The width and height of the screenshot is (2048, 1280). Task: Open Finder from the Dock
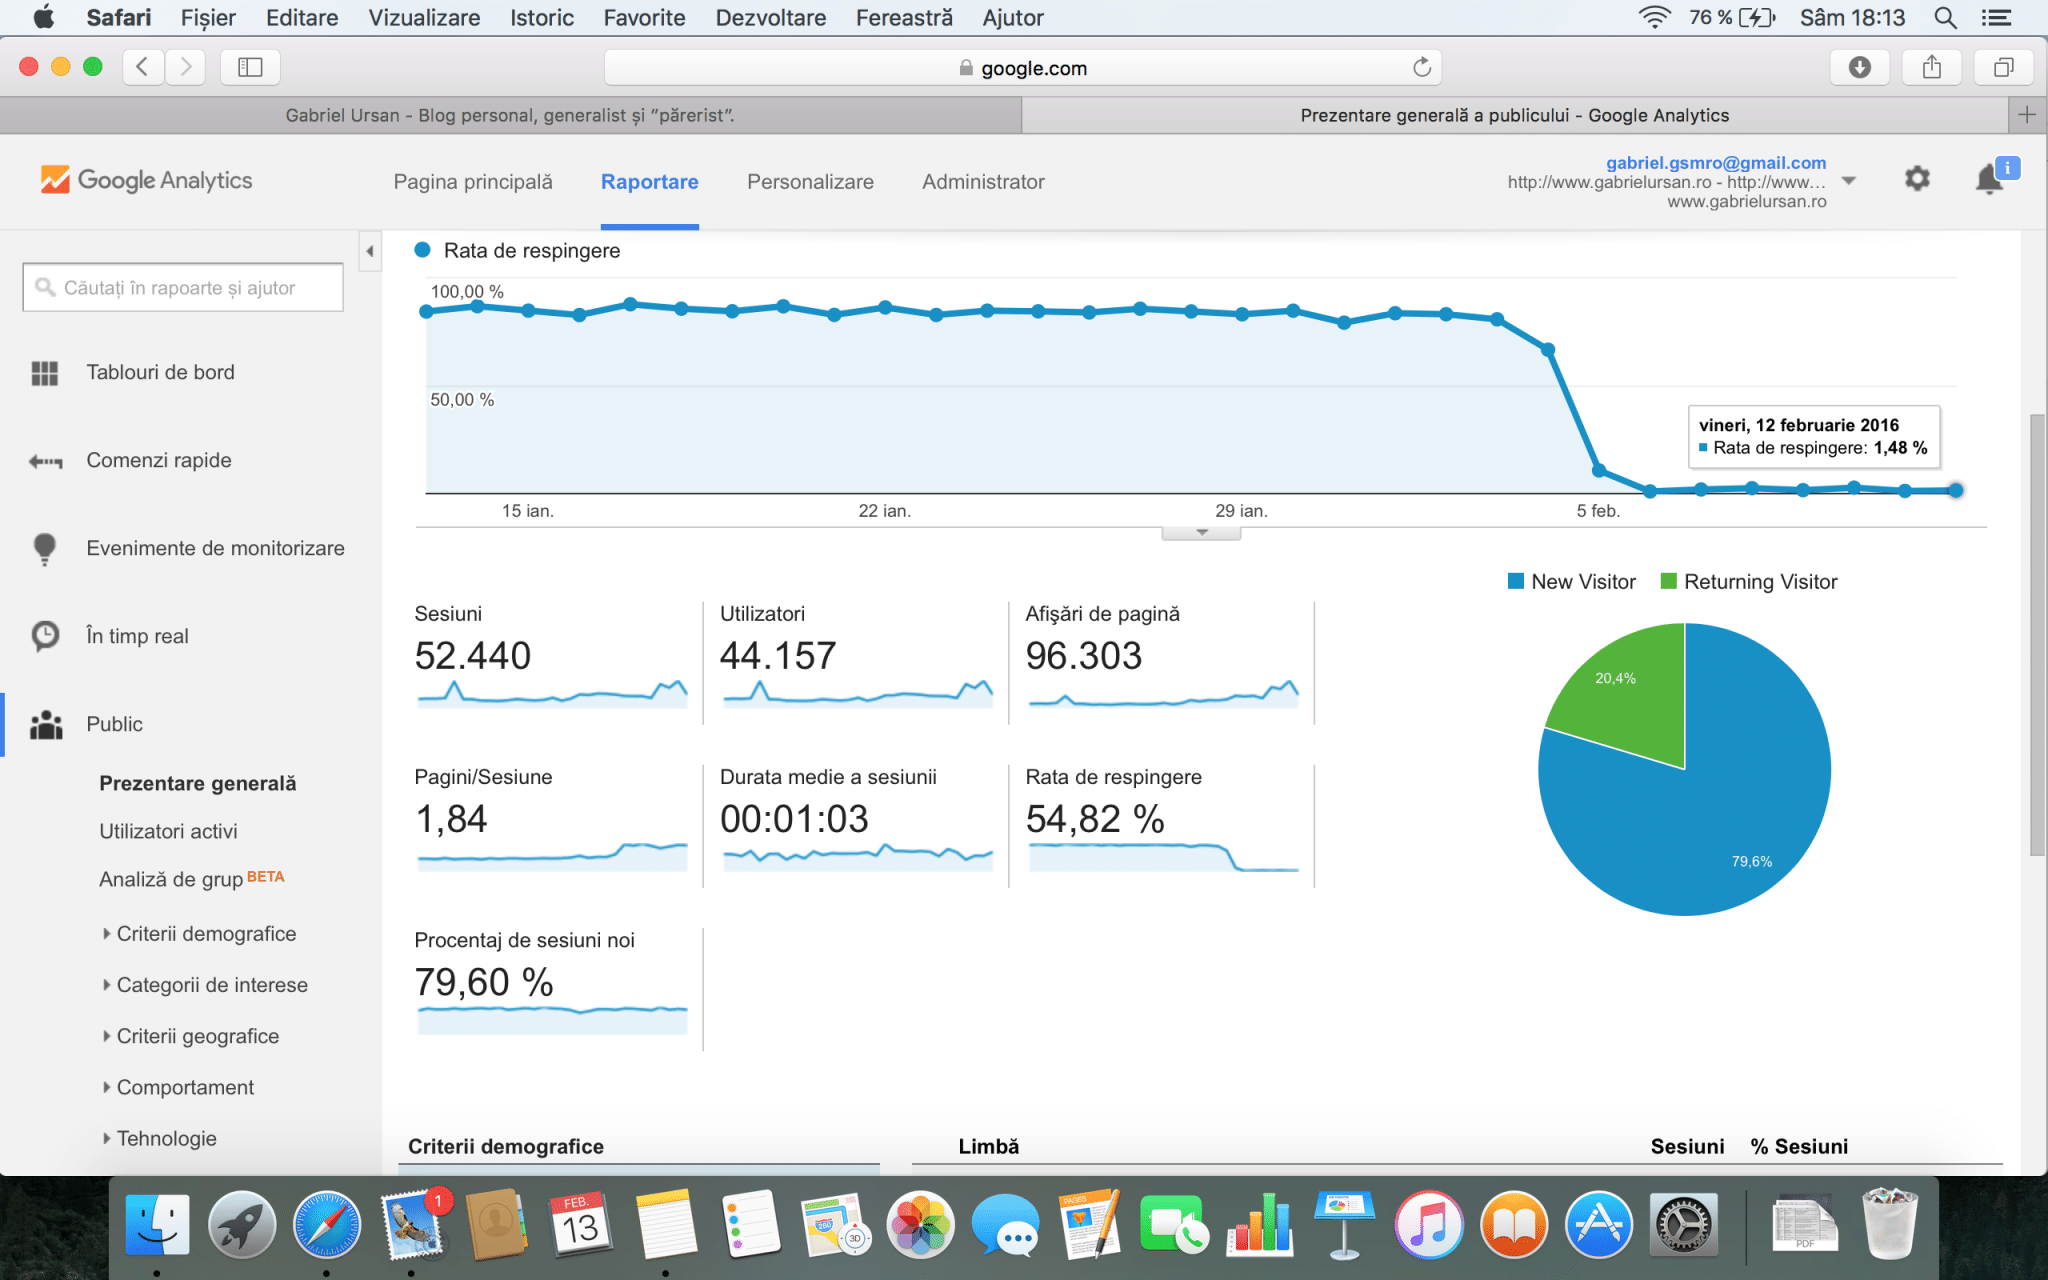[x=157, y=1224]
